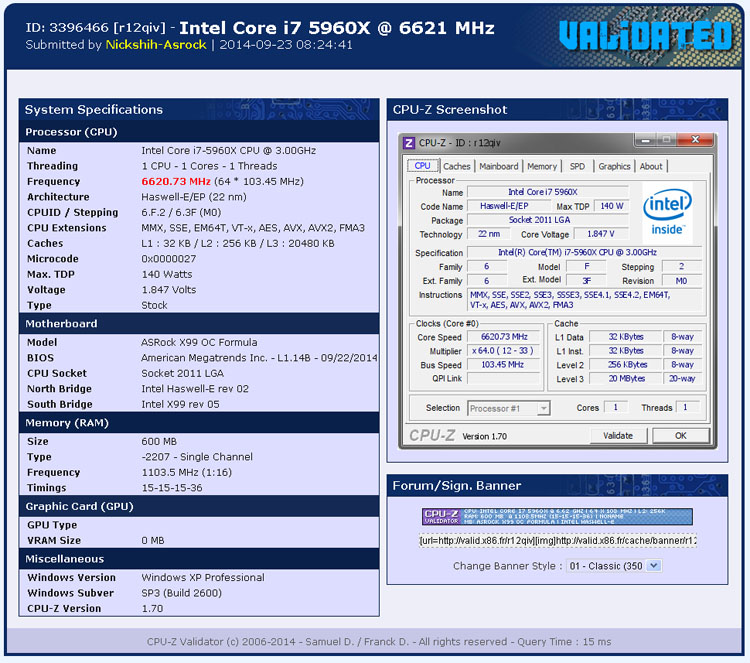Open the Change Banner Style dropdown
Screen dimensions: 750x663
[x=614, y=566]
